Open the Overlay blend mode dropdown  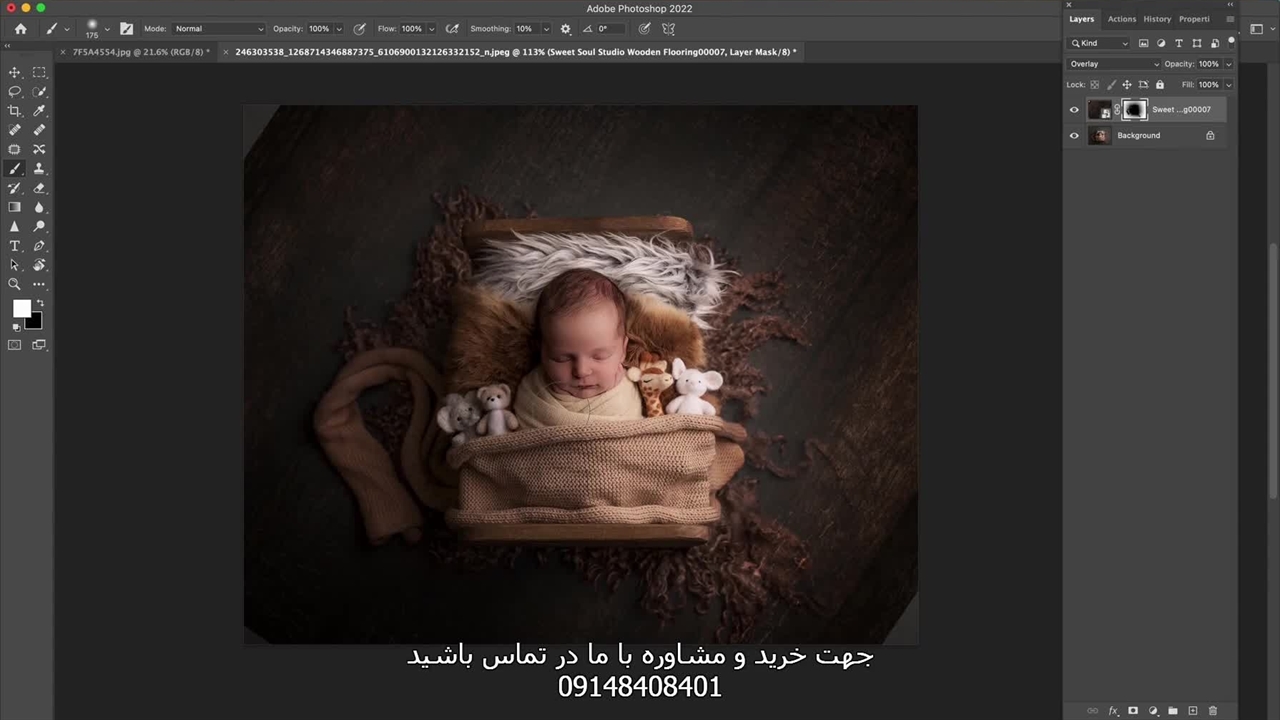pyautogui.click(x=1114, y=64)
